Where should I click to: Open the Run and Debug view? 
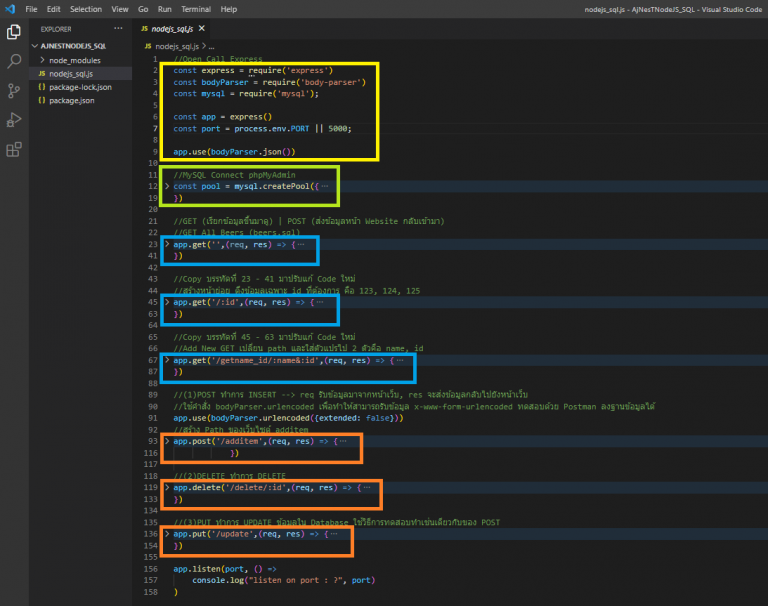[14, 120]
